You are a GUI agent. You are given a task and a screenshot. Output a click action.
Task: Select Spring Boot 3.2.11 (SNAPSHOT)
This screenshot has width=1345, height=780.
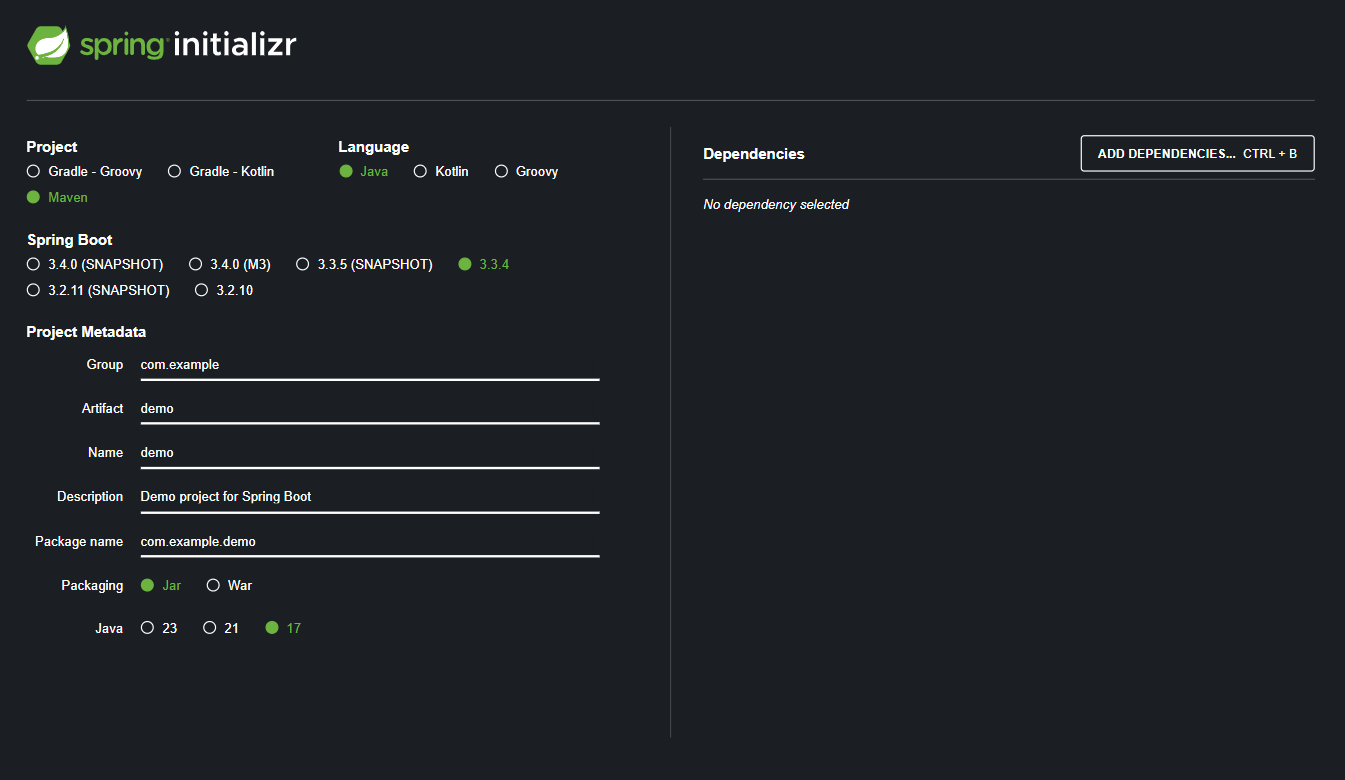pos(98,291)
